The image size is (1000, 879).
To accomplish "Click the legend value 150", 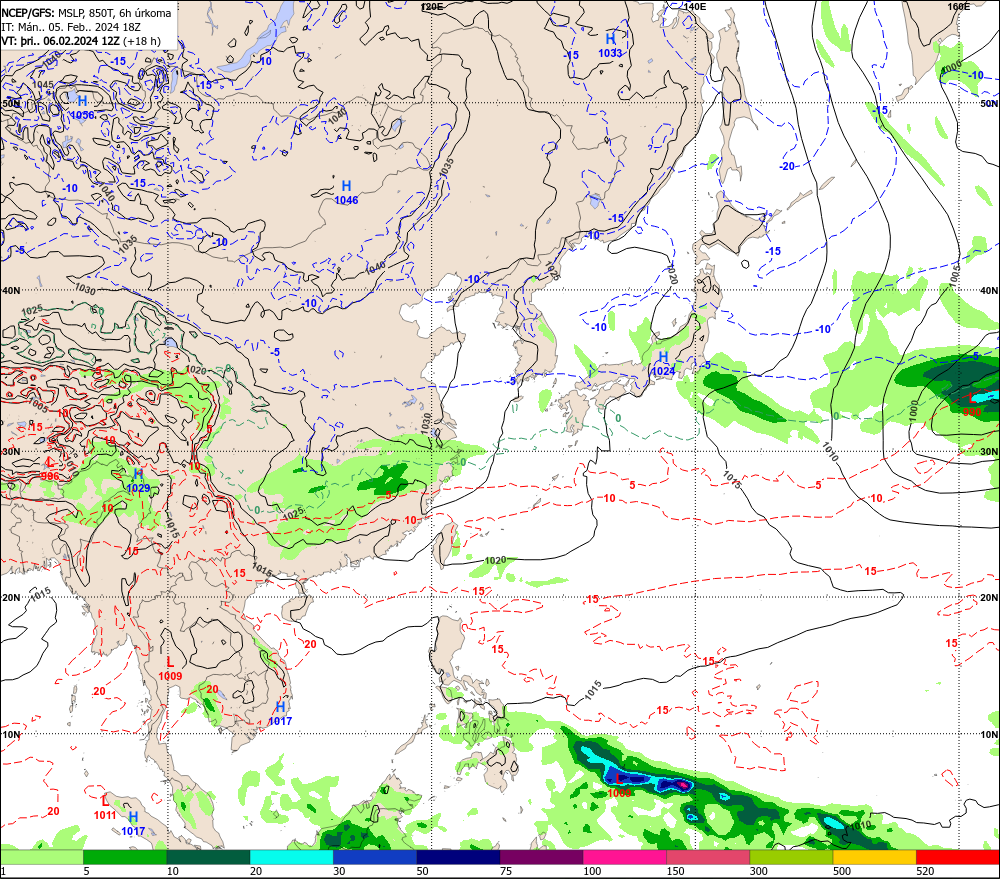I will (675, 871).
